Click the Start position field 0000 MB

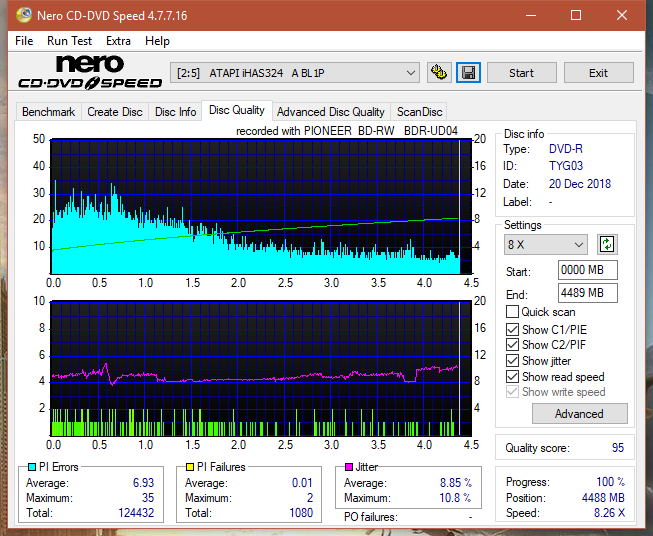coord(587,270)
